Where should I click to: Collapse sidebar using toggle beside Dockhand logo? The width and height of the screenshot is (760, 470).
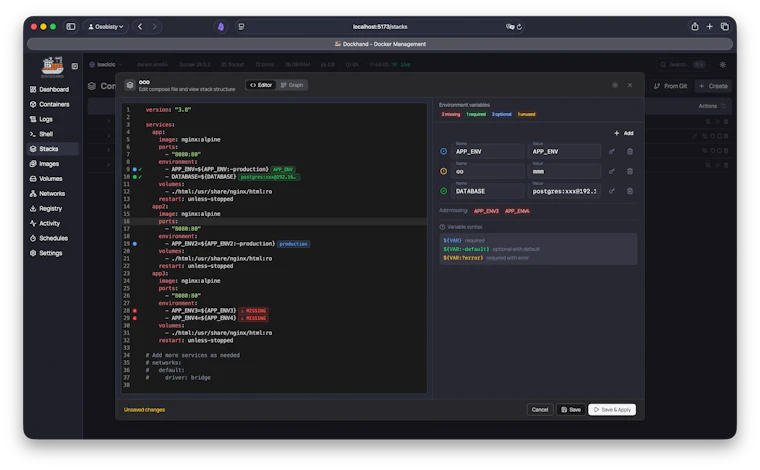[75, 66]
